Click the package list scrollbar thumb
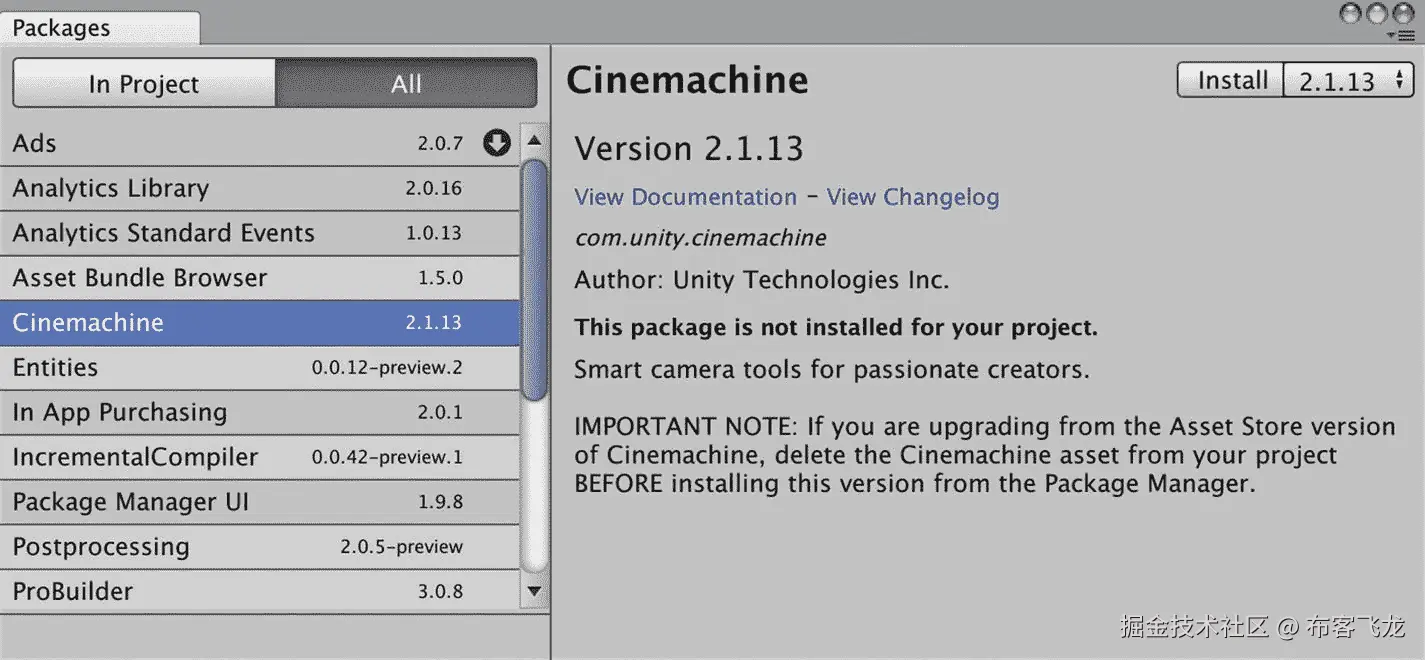 [x=535, y=280]
